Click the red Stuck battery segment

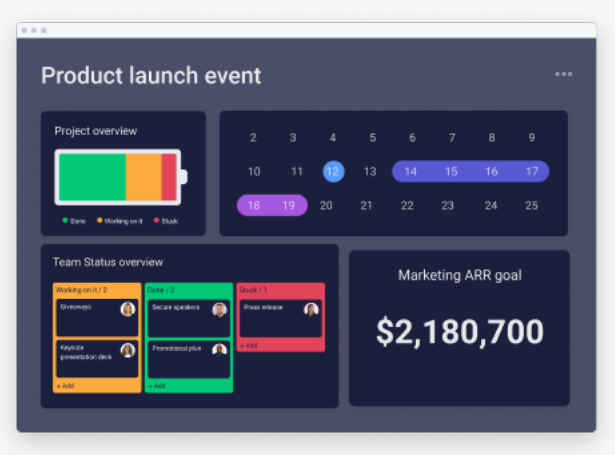(169, 177)
